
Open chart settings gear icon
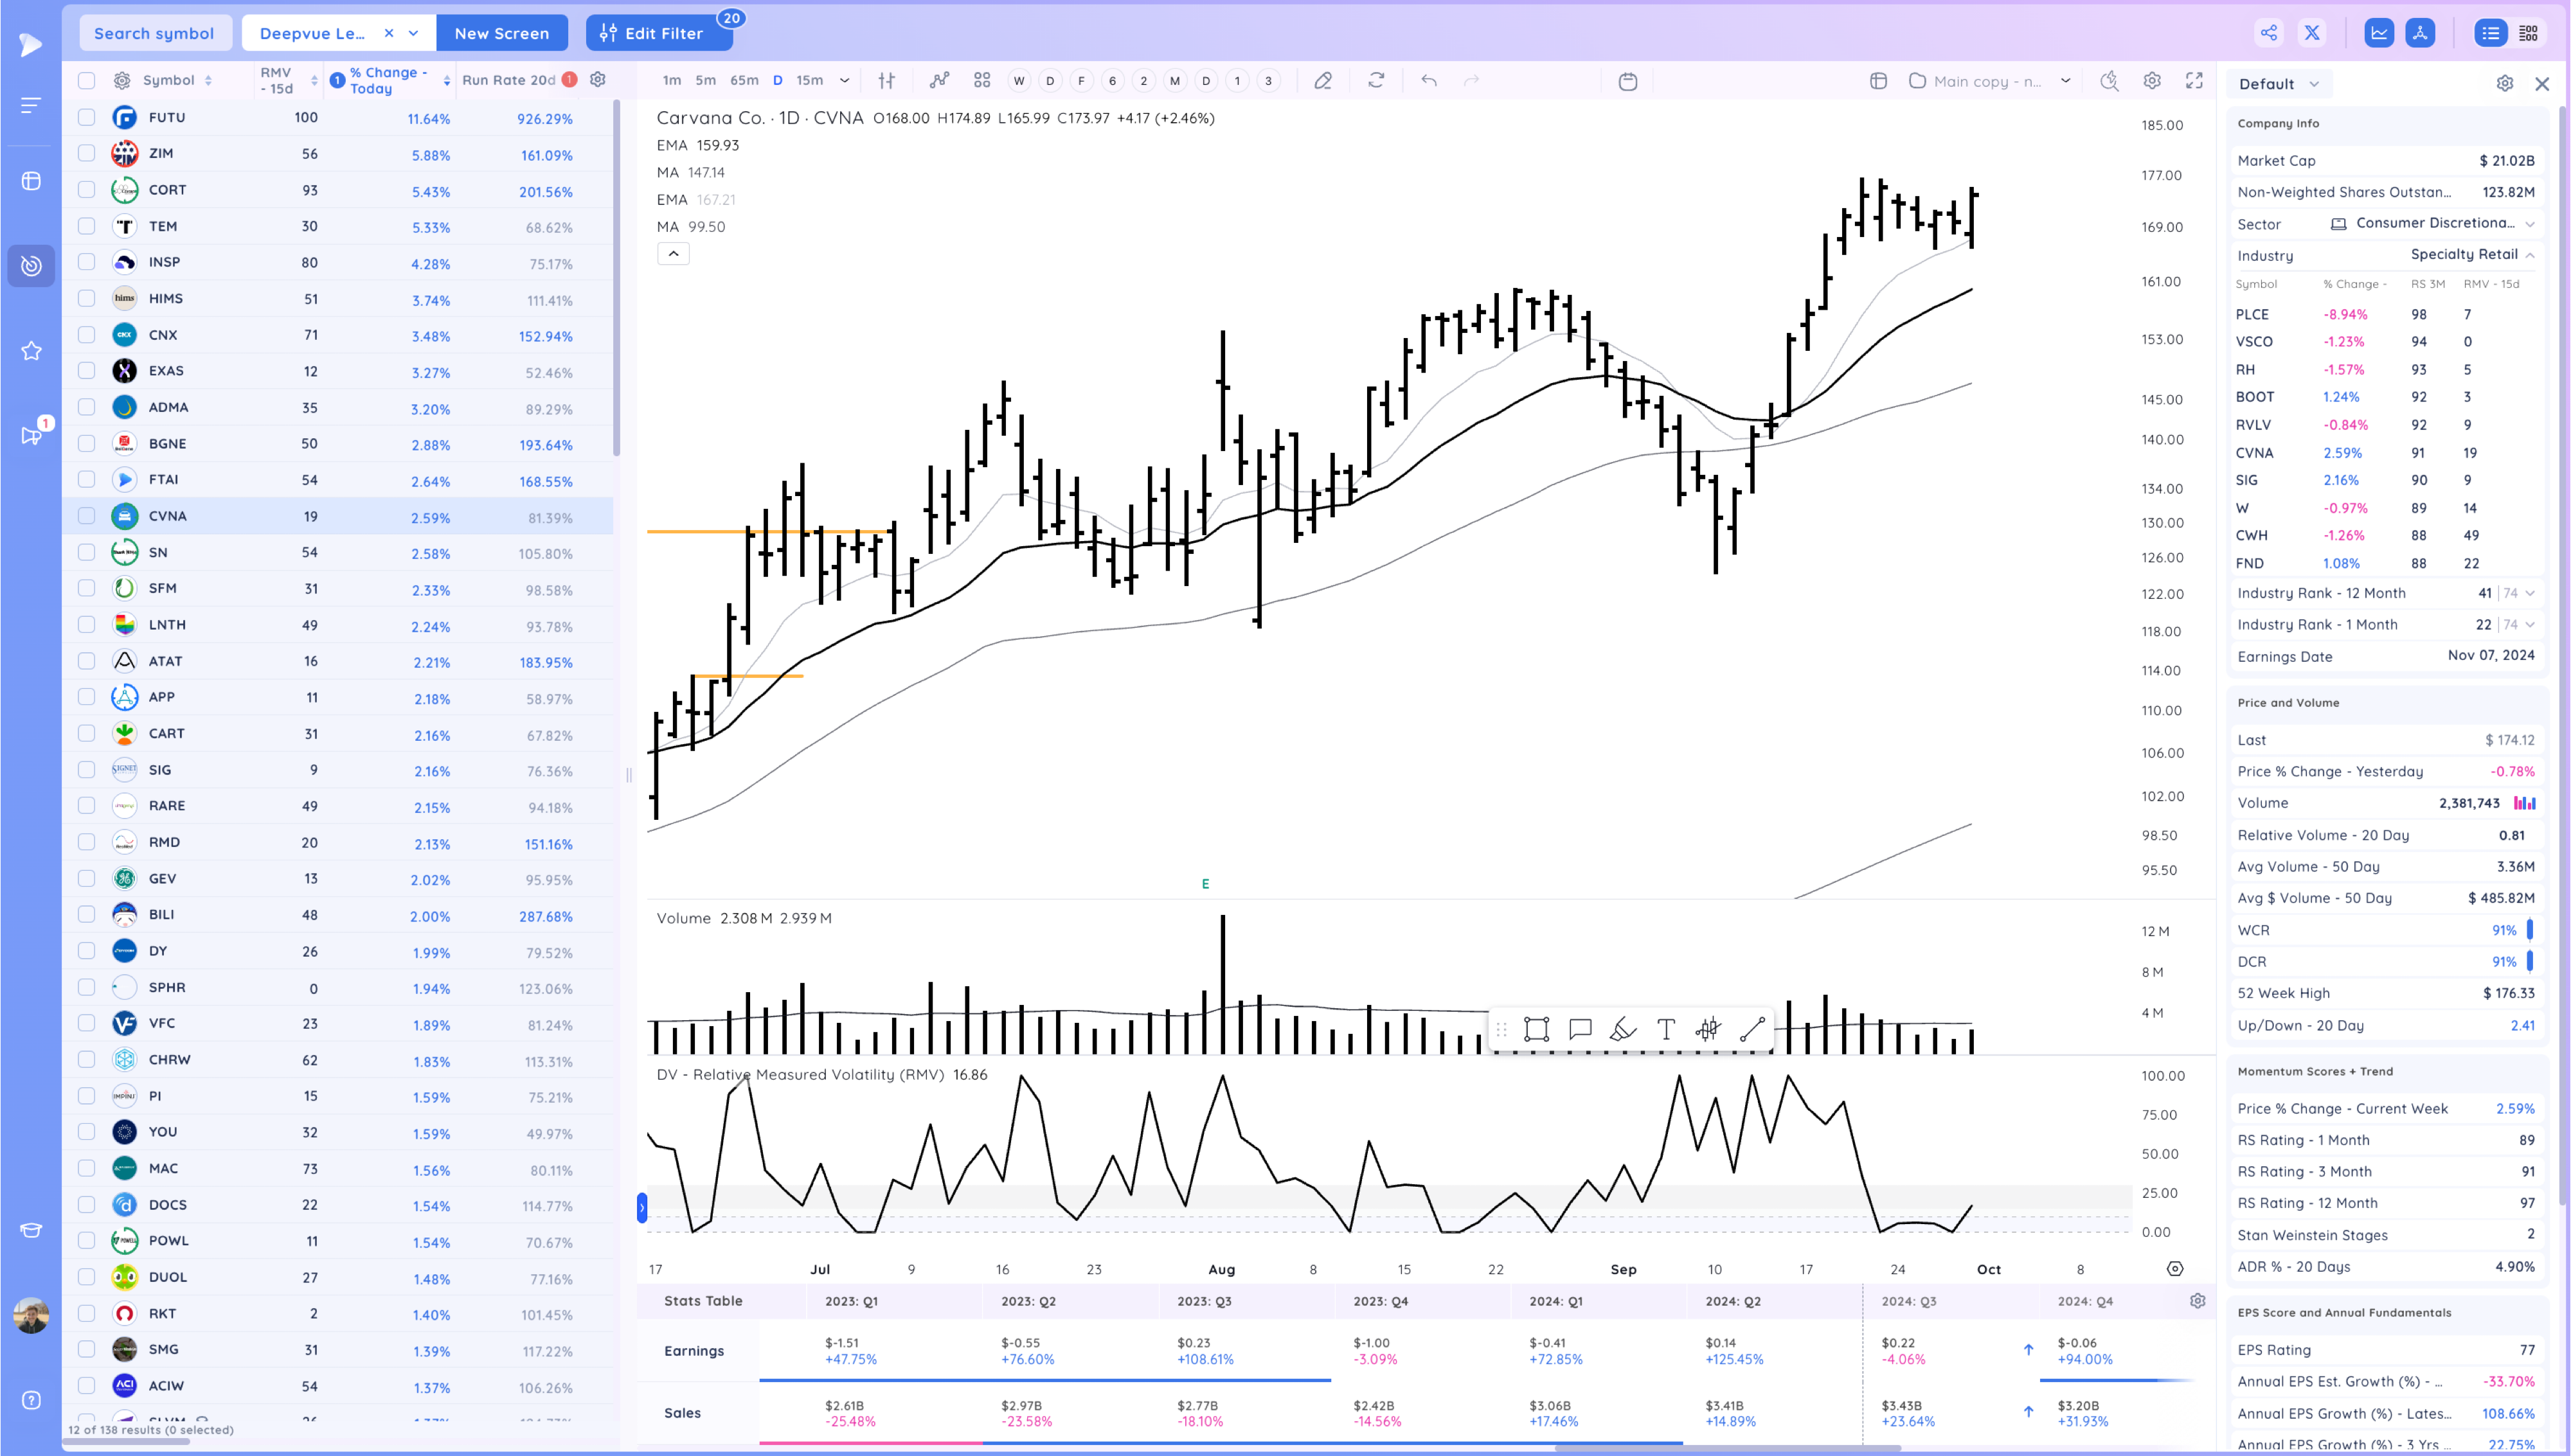[x=2152, y=81]
